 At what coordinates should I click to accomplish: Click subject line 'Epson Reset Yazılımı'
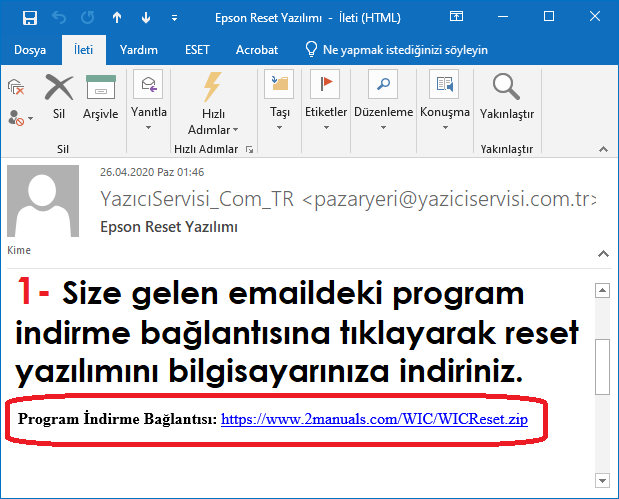(169, 227)
